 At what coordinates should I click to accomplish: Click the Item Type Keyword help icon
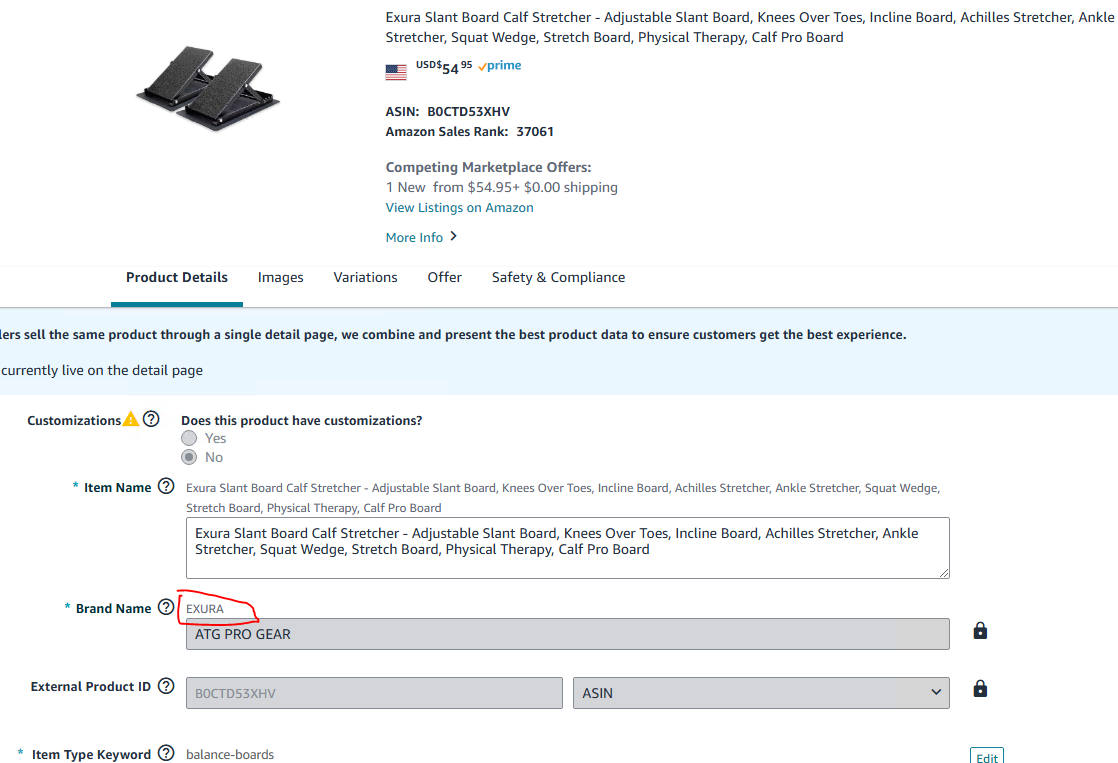pyautogui.click(x=166, y=754)
